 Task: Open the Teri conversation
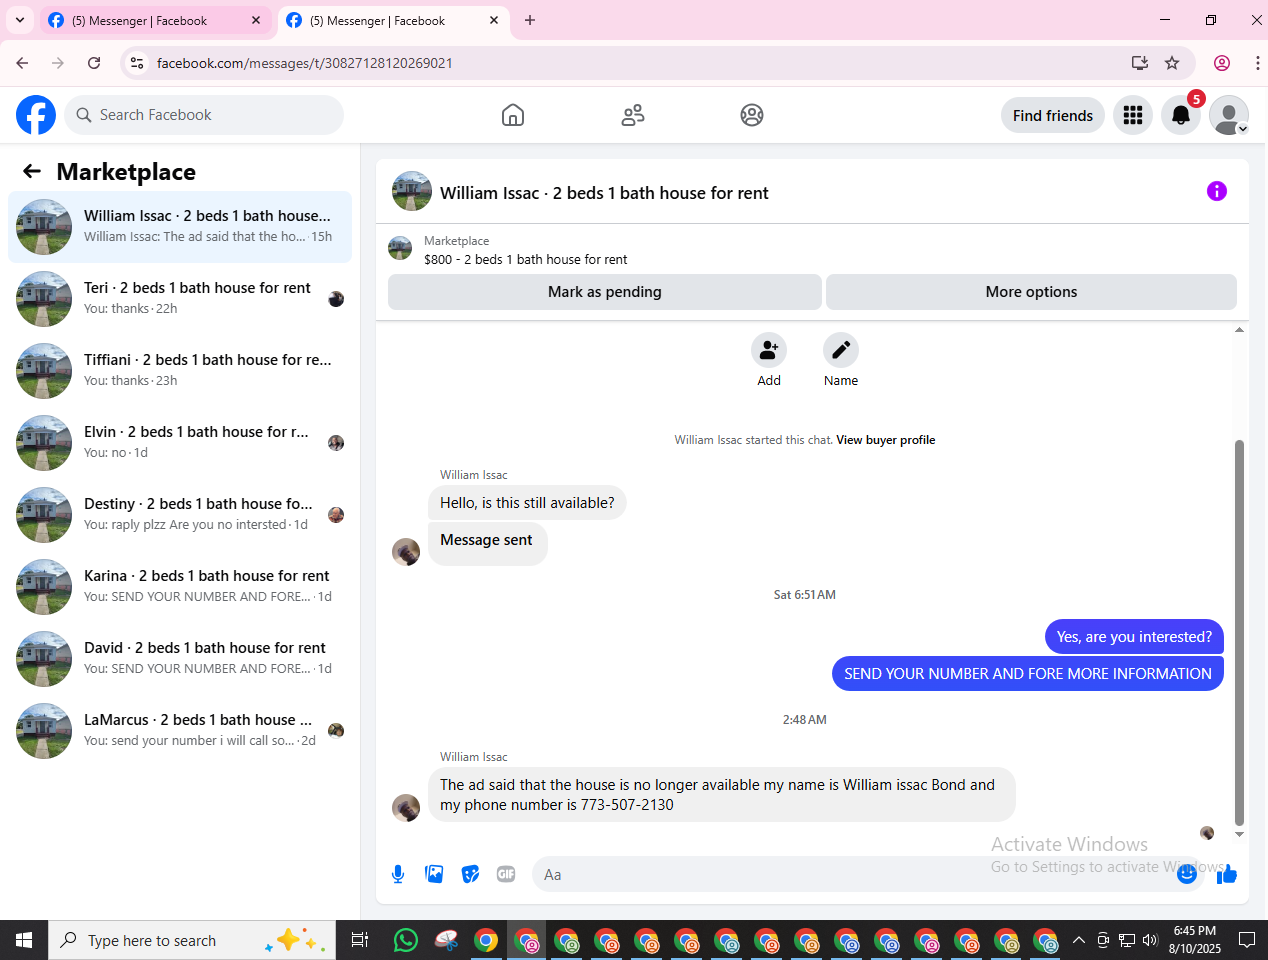180,299
